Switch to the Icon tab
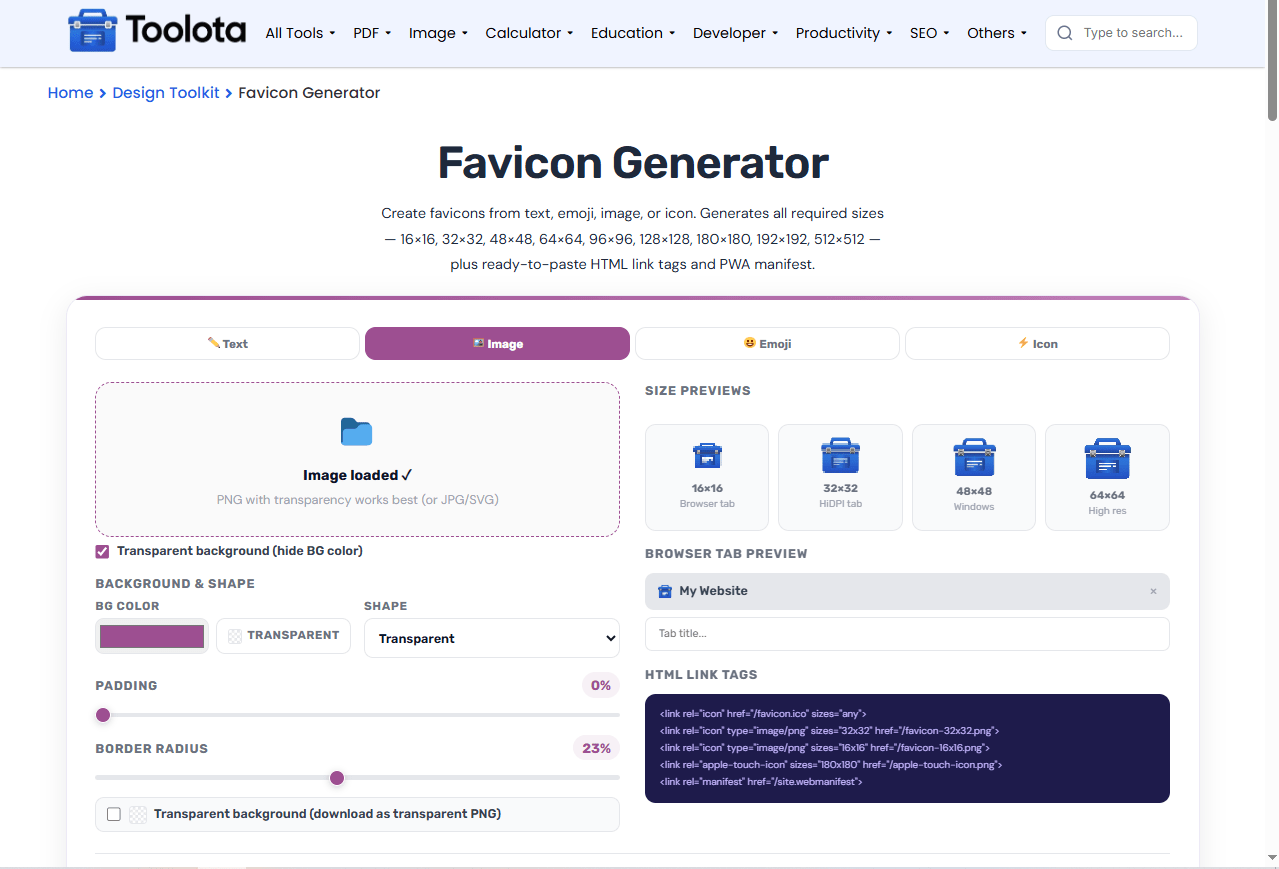1279x869 pixels. (1037, 343)
